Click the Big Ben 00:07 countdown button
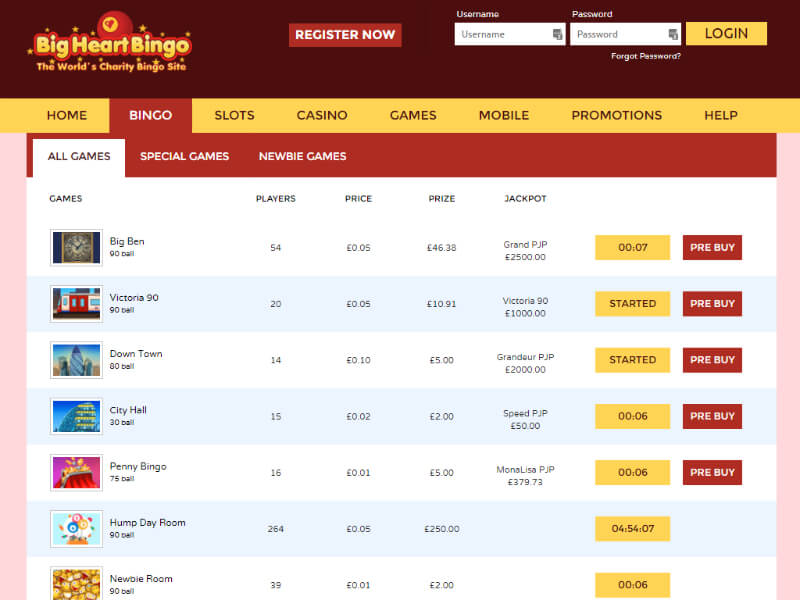Image resolution: width=800 pixels, height=600 pixels. [x=633, y=247]
